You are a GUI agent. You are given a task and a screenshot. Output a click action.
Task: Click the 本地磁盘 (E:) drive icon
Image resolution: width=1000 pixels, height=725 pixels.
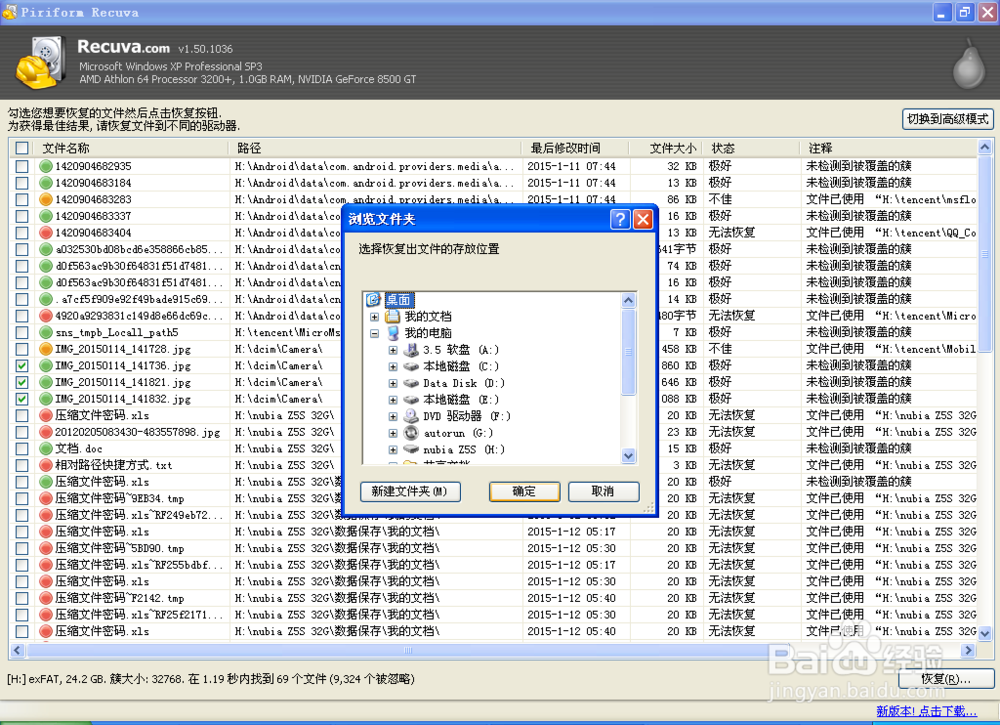click(411, 399)
